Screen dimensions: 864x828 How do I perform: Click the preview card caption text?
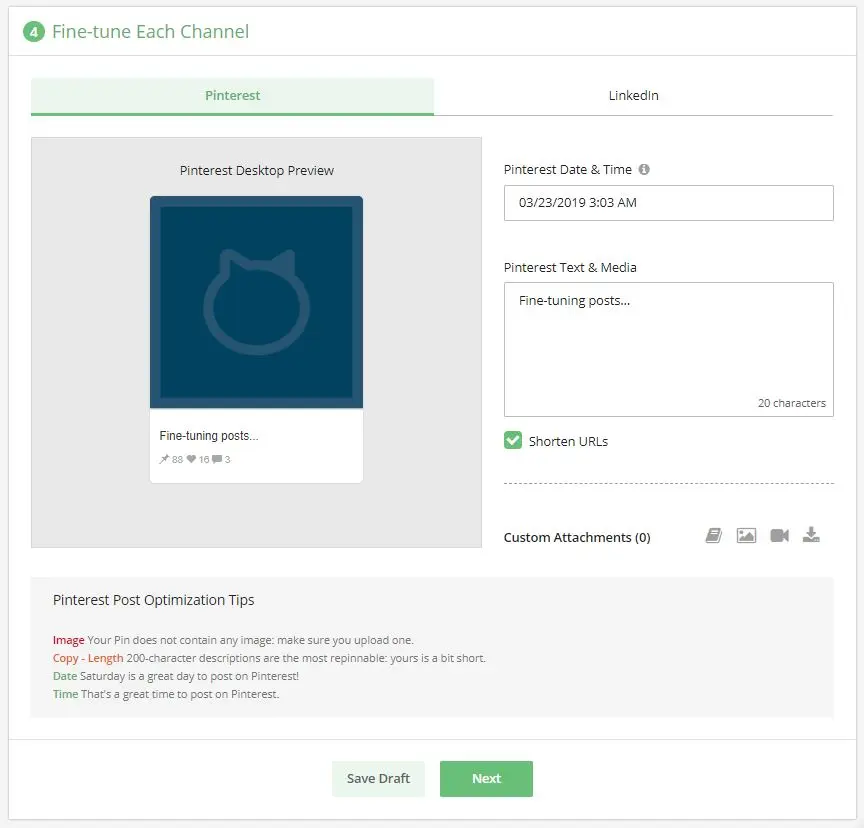209,436
